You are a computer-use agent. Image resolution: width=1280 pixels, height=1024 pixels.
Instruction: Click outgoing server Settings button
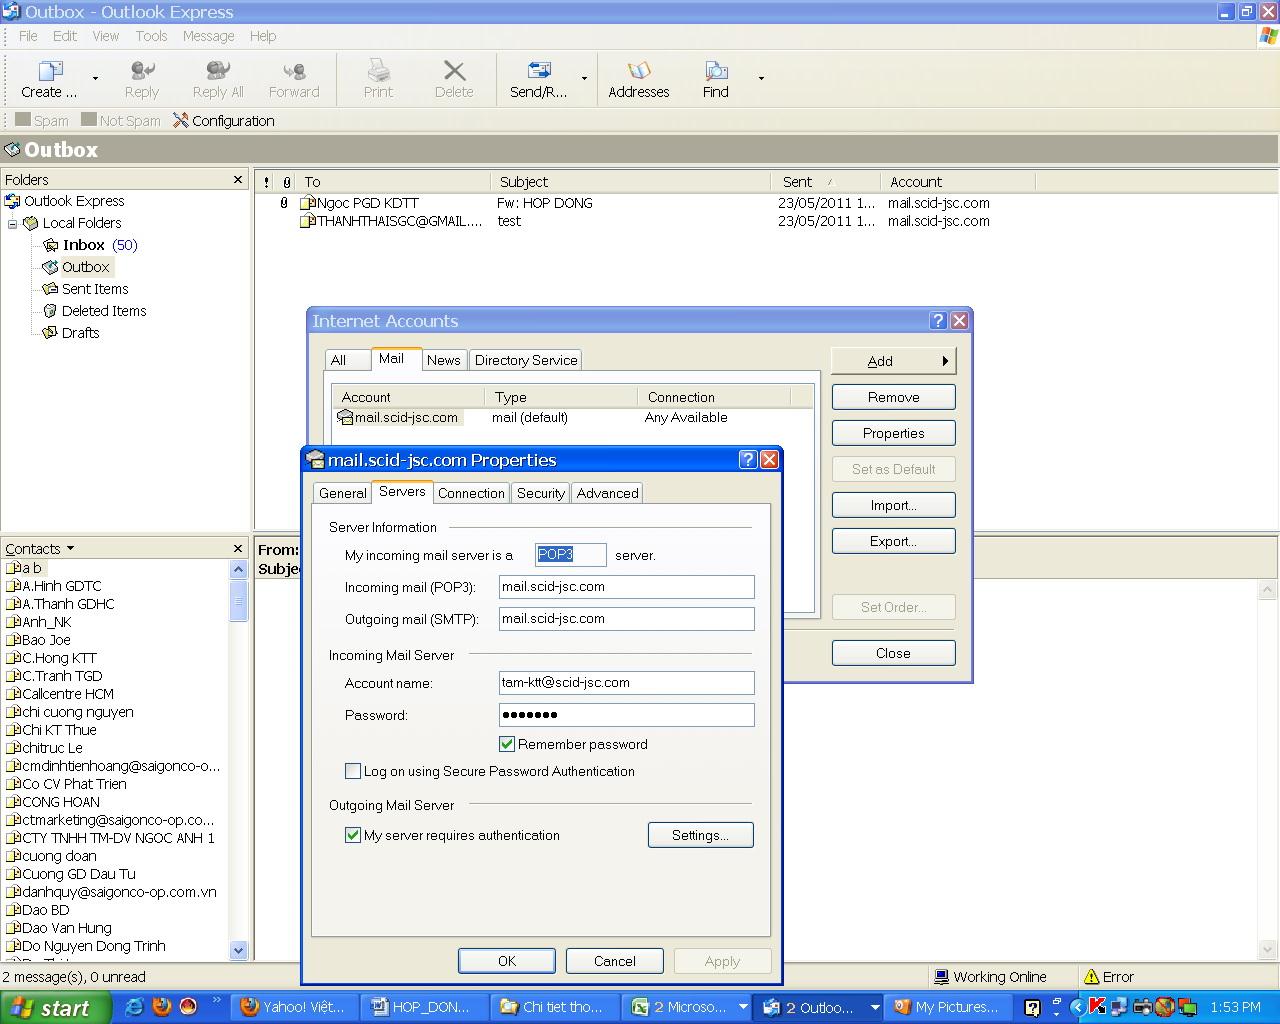[x=700, y=835]
